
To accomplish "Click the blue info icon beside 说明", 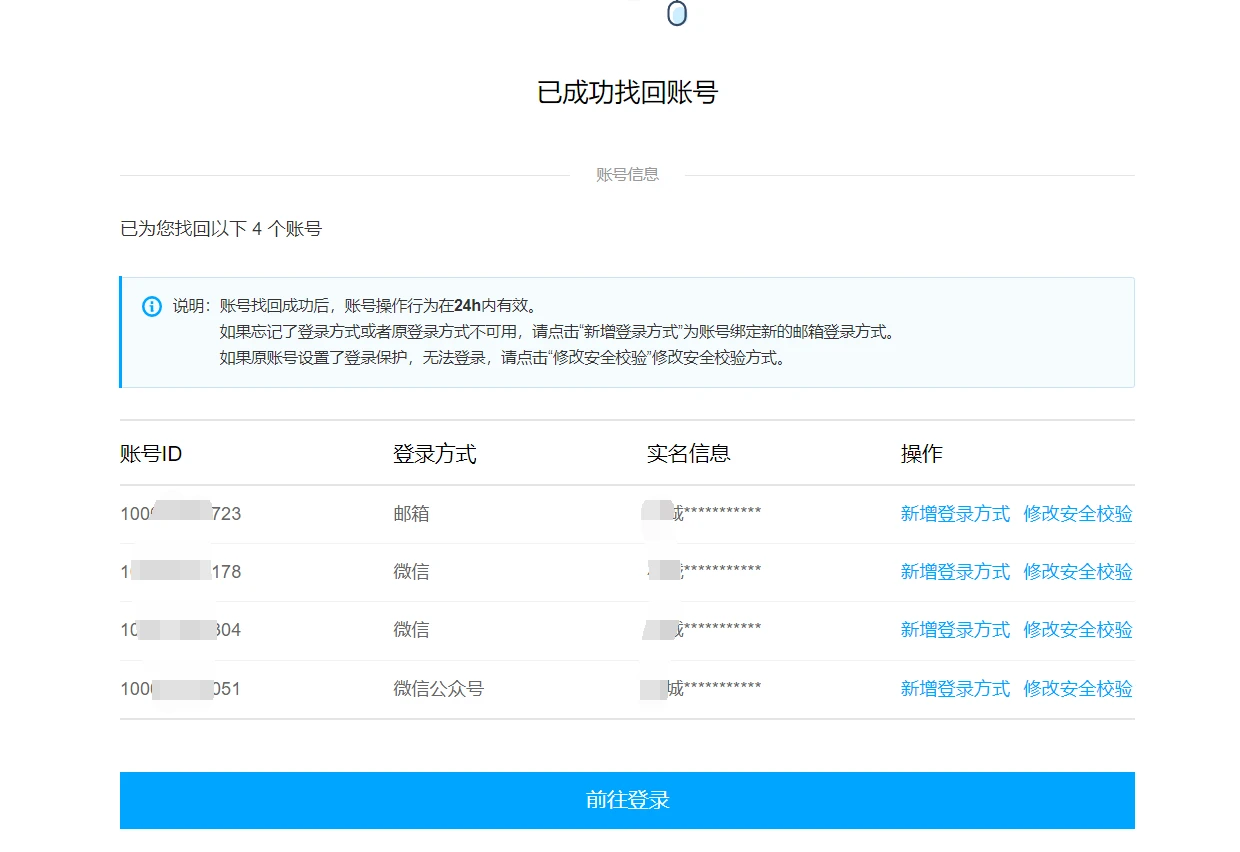I will click(x=152, y=306).
